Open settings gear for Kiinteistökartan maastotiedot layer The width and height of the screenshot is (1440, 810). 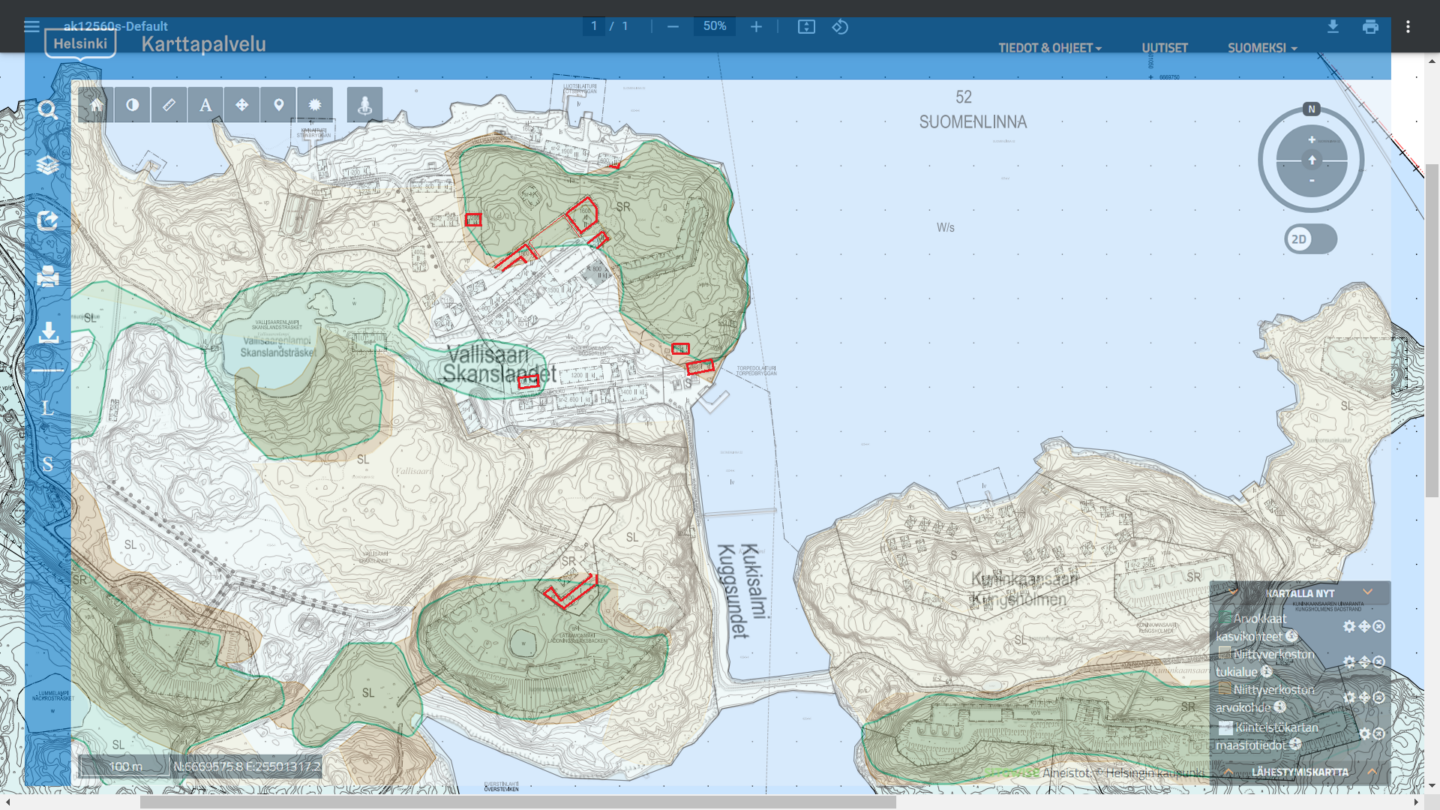(1364, 734)
